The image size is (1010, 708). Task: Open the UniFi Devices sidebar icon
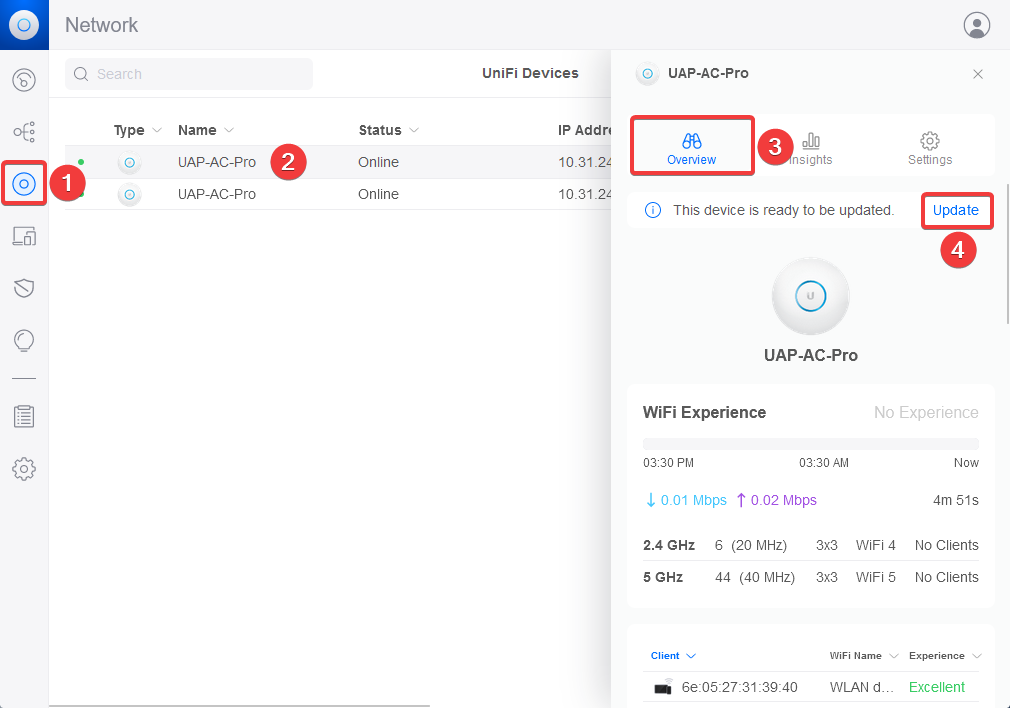click(24, 184)
